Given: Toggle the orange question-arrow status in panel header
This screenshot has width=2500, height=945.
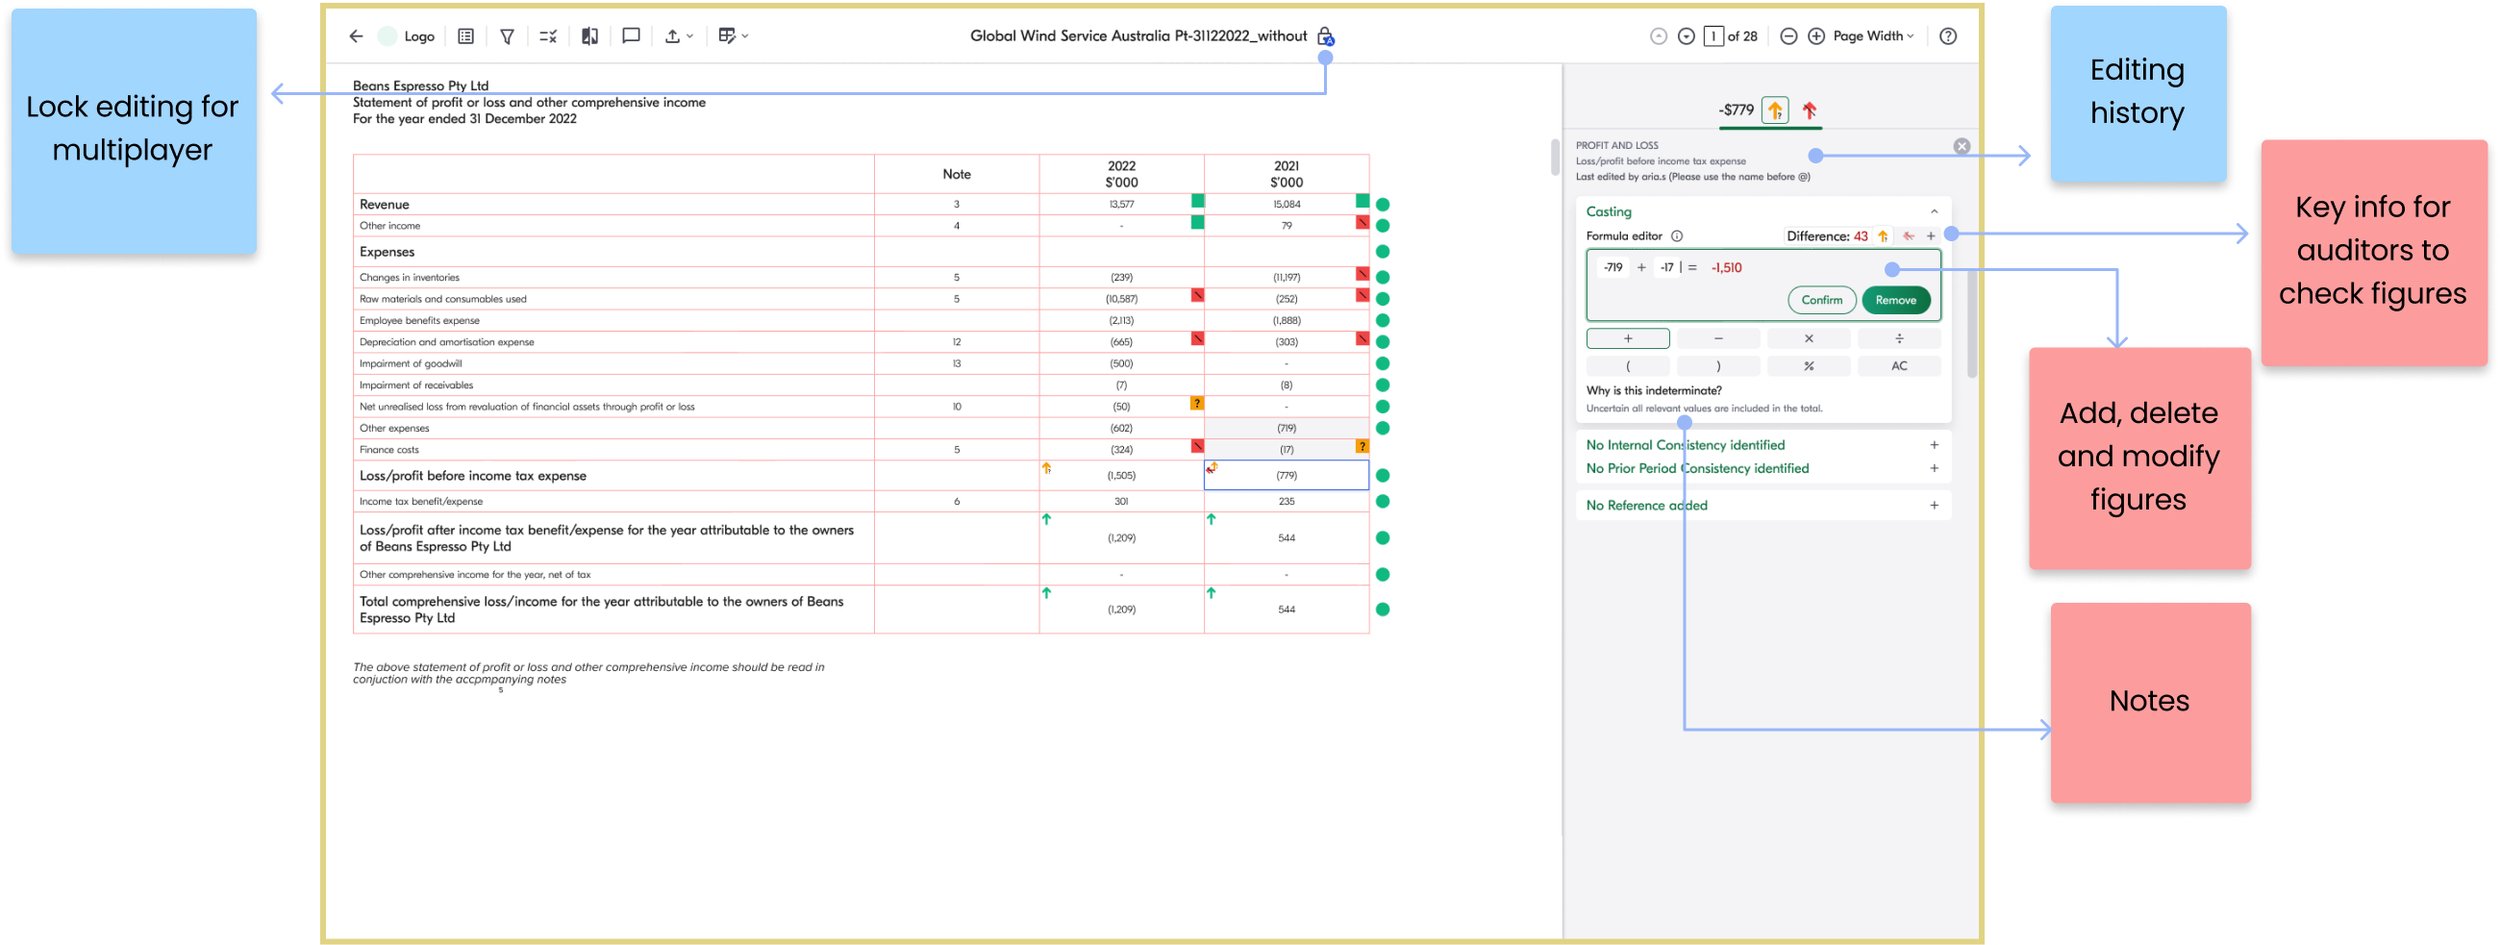Looking at the screenshot, I should coord(1775,110).
